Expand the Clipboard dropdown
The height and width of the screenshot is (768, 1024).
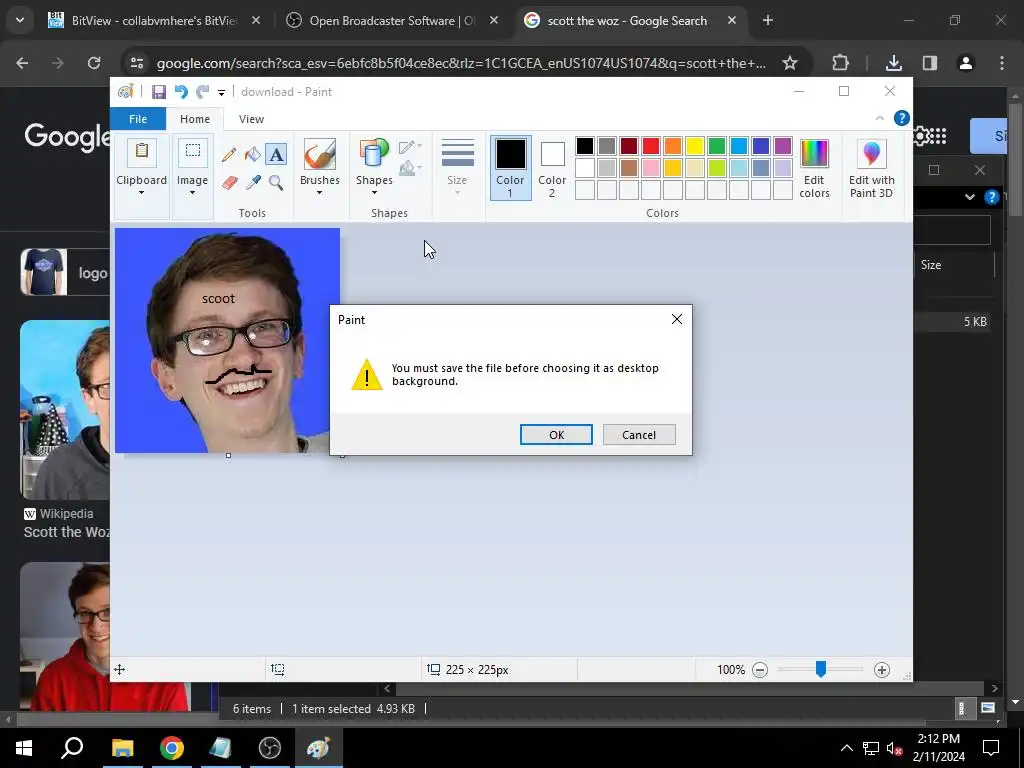click(141, 193)
